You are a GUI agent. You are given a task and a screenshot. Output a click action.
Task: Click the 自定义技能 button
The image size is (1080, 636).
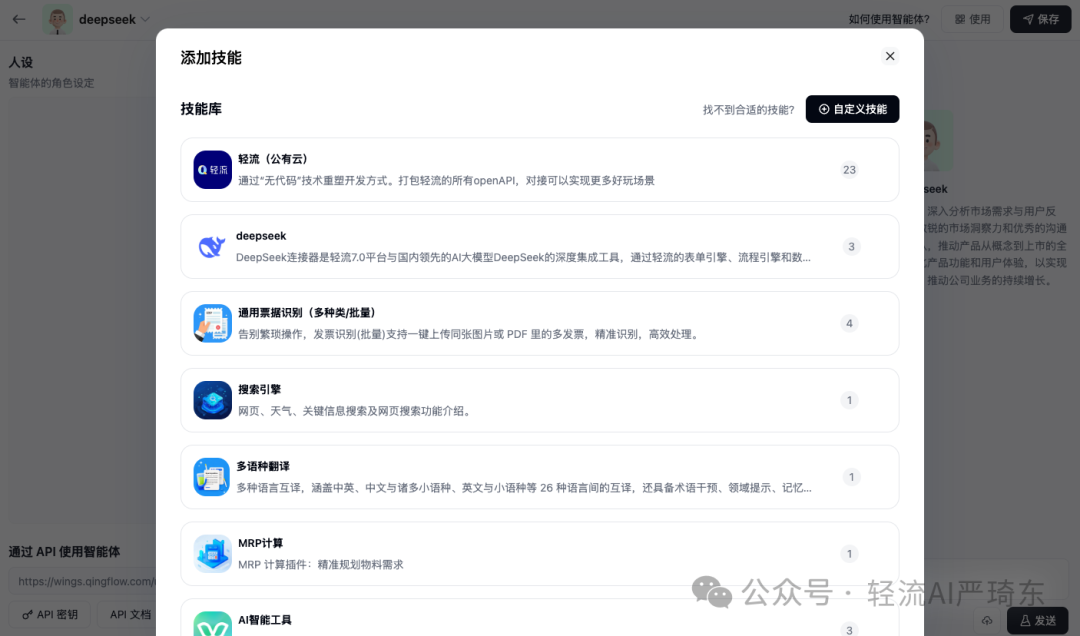pos(852,109)
